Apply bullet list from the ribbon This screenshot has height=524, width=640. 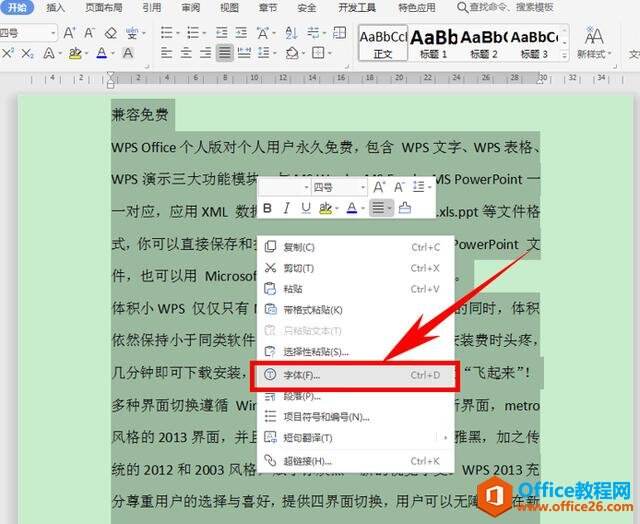[167, 33]
